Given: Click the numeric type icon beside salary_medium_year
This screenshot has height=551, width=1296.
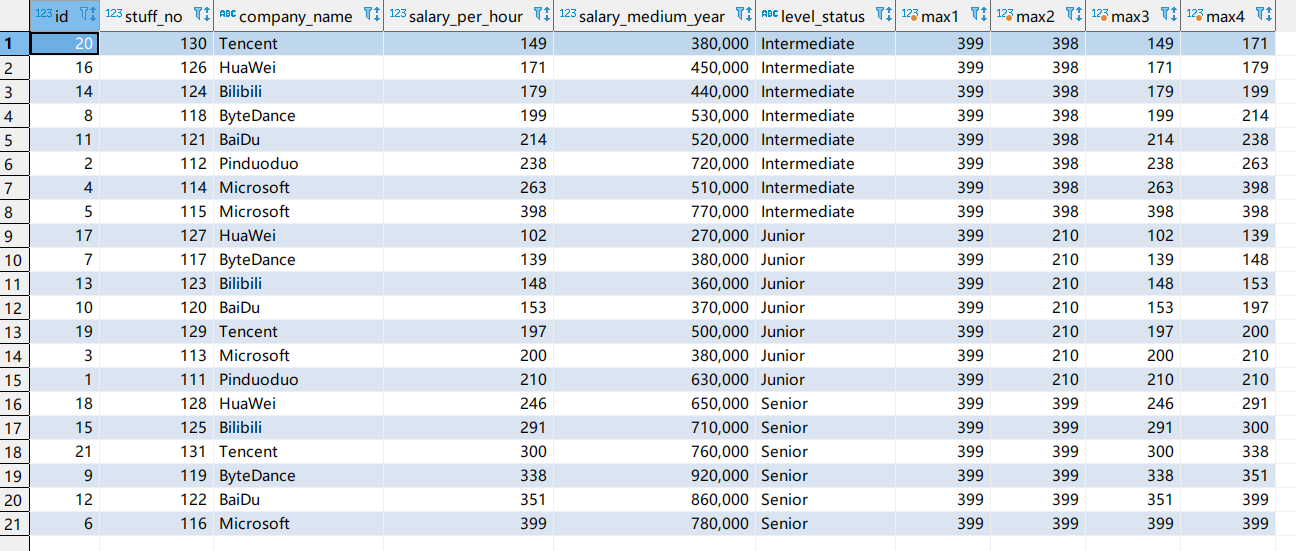Looking at the screenshot, I should 568,14.
